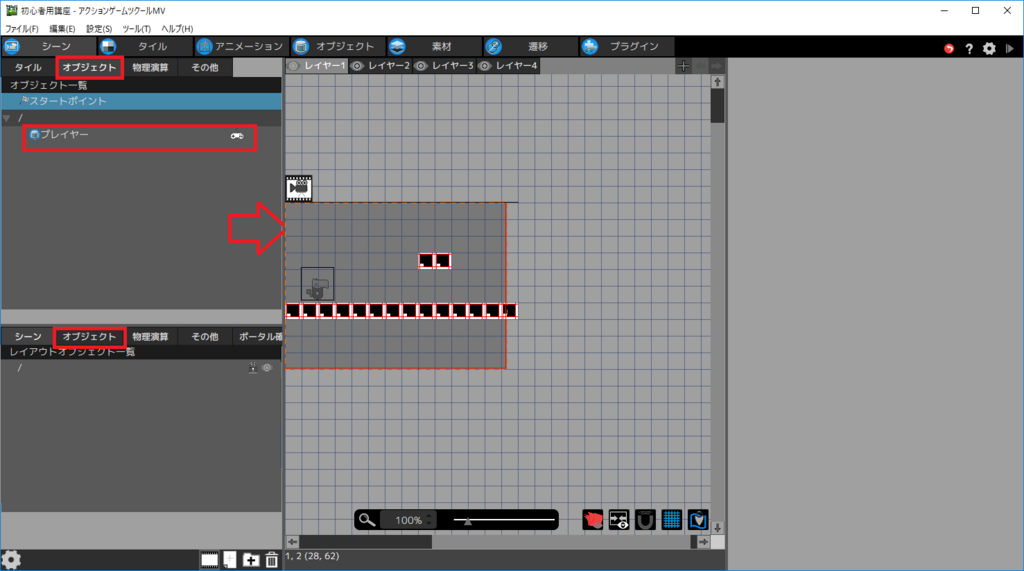Click gear icon at bottom-left corner
Viewport: 1024px width, 571px height.
point(11,560)
